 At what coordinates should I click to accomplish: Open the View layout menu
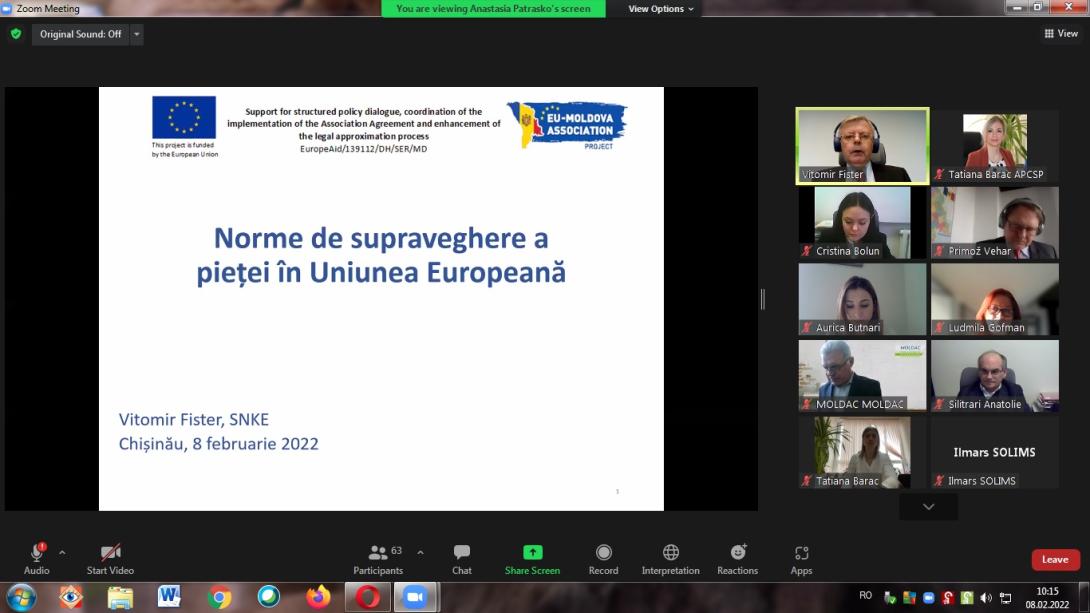pyautogui.click(x=1061, y=34)
